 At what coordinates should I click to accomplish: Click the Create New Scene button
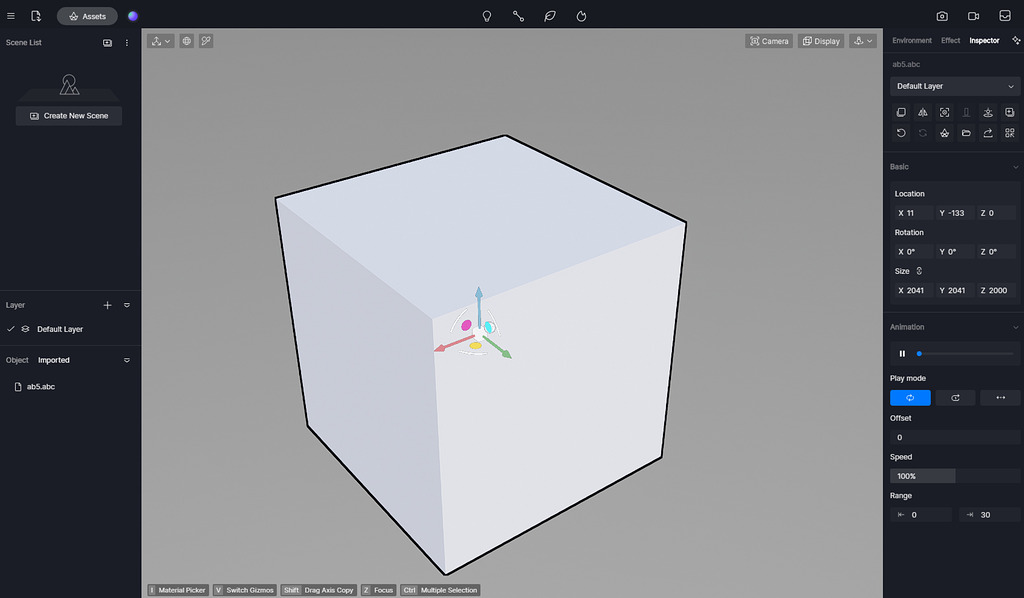tap(68, 116)
